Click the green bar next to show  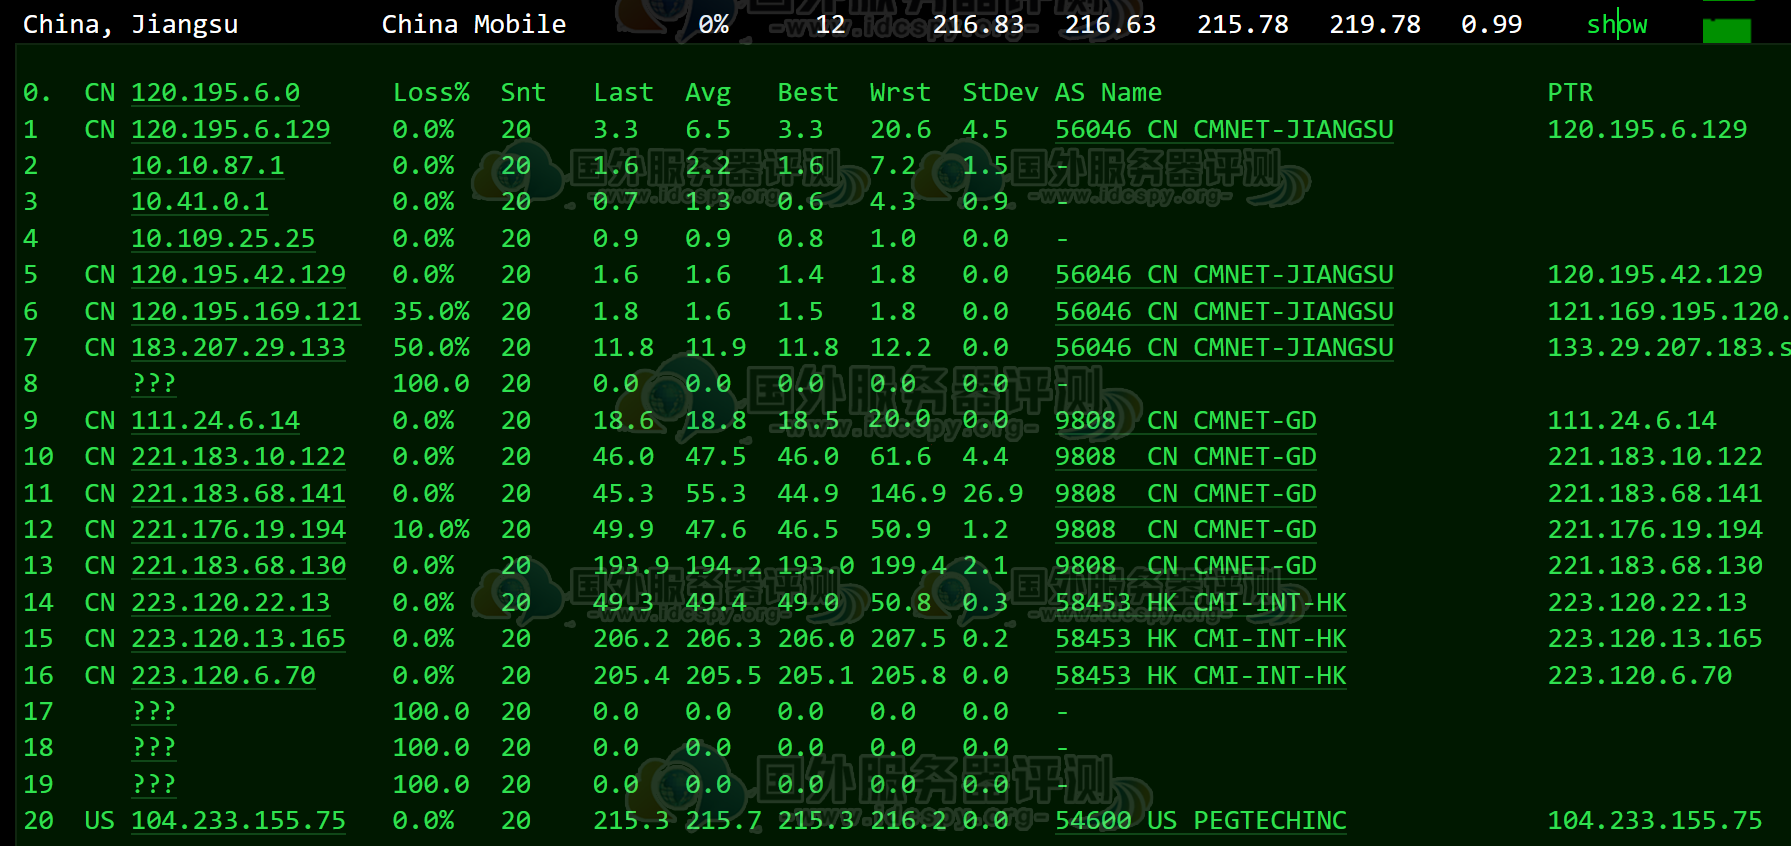coord(1726,30)
